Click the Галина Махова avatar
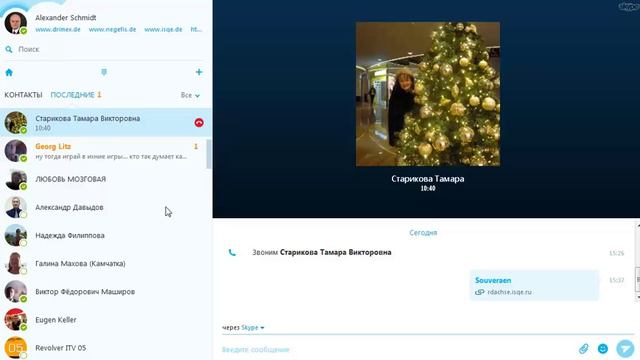Viewport: 640px width, 360px height. (x=16, y=263)
